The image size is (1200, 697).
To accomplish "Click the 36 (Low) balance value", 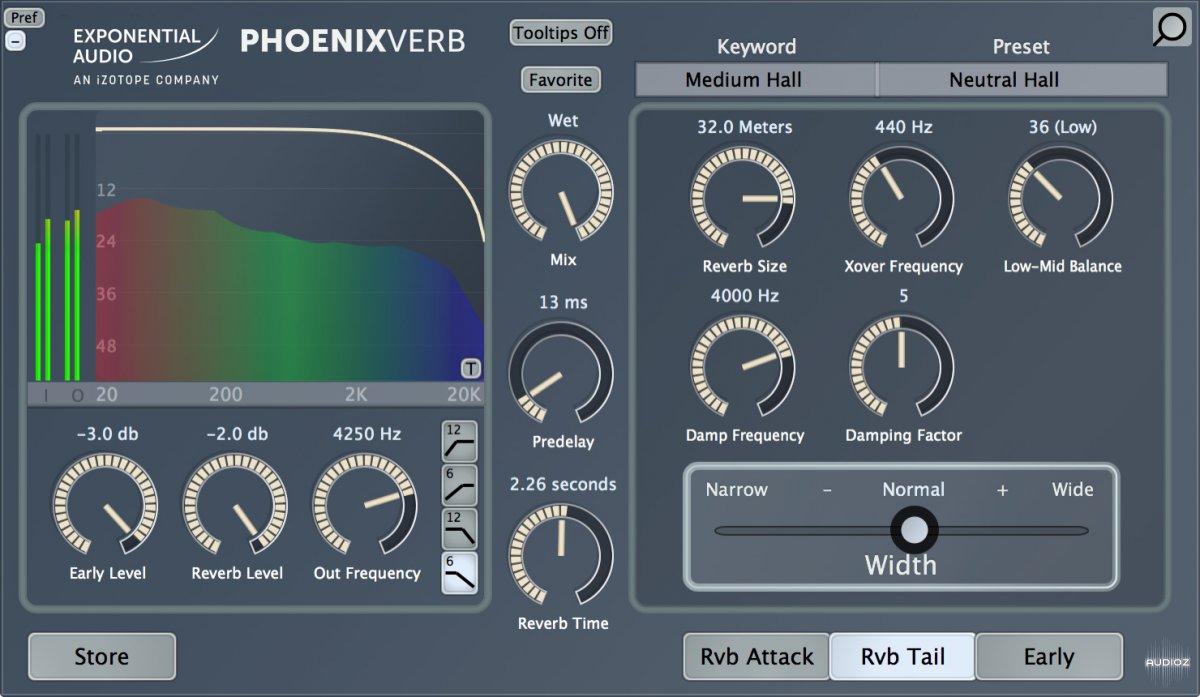I will [x=1062, y=127].
